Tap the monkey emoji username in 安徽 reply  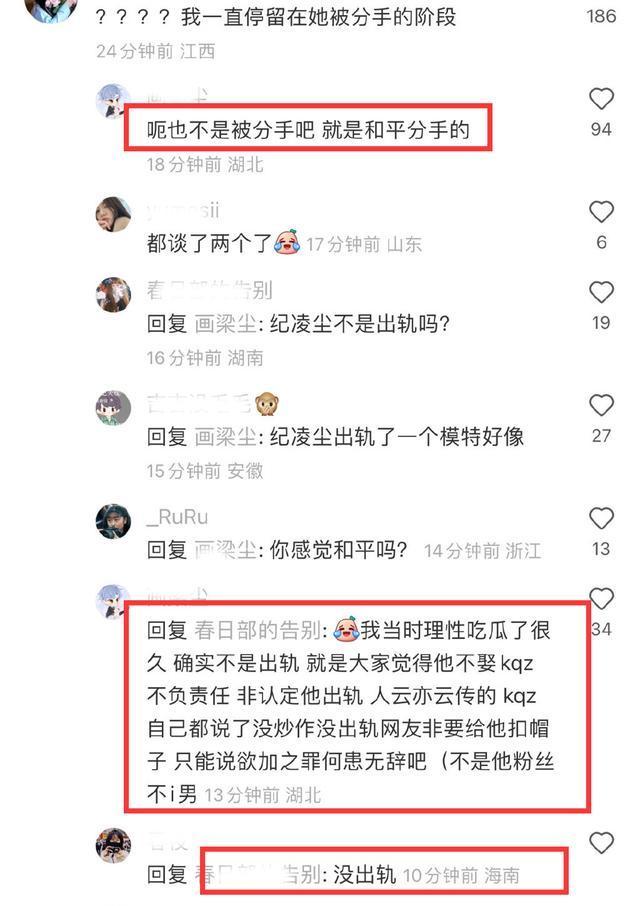pos(213,404)
